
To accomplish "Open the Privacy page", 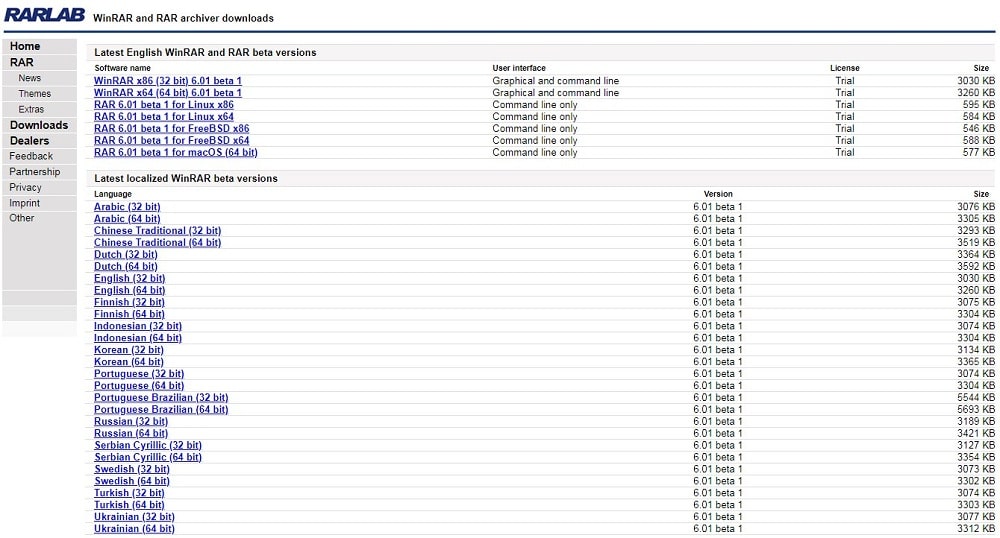I will tap(26, 187).
